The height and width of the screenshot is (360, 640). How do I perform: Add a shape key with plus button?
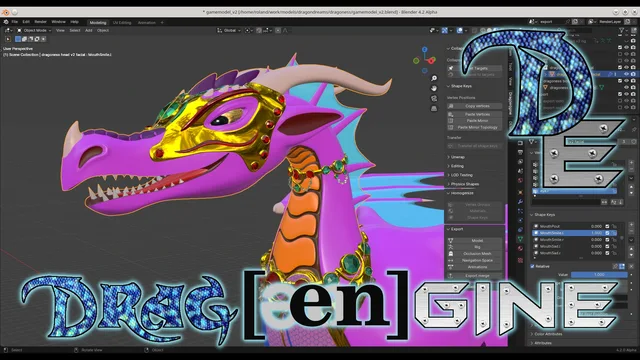click(x=631, y=225)
